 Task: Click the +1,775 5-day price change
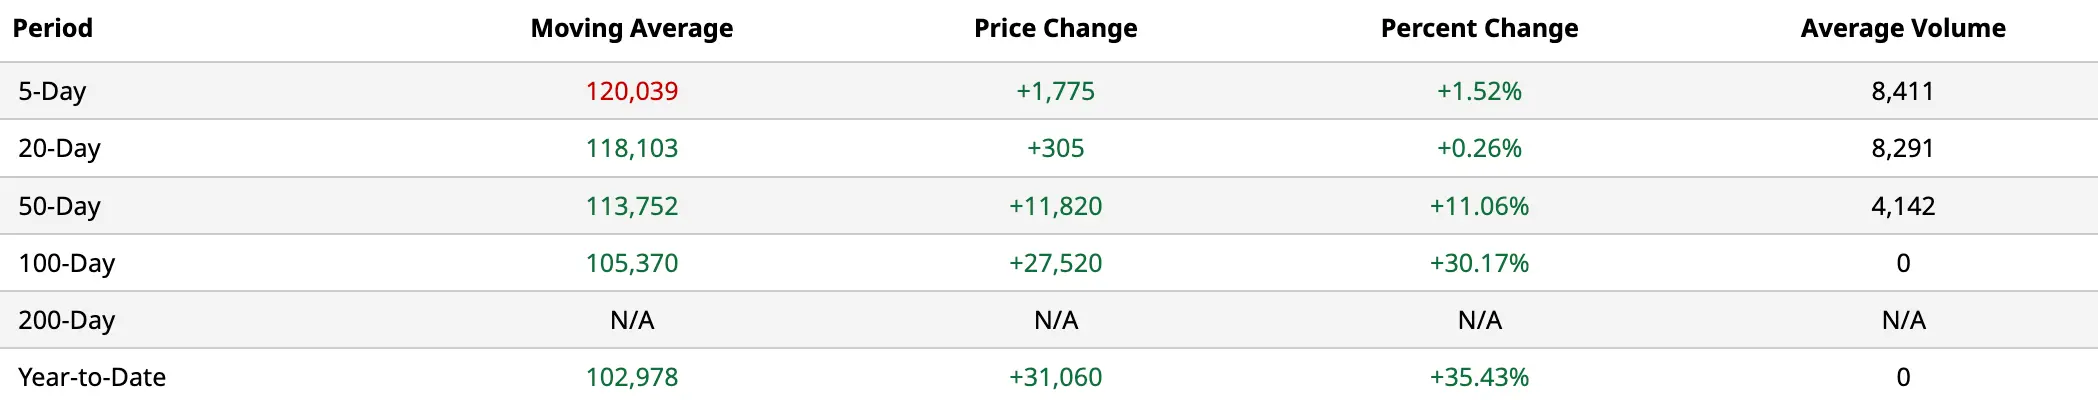point(1056,91)
